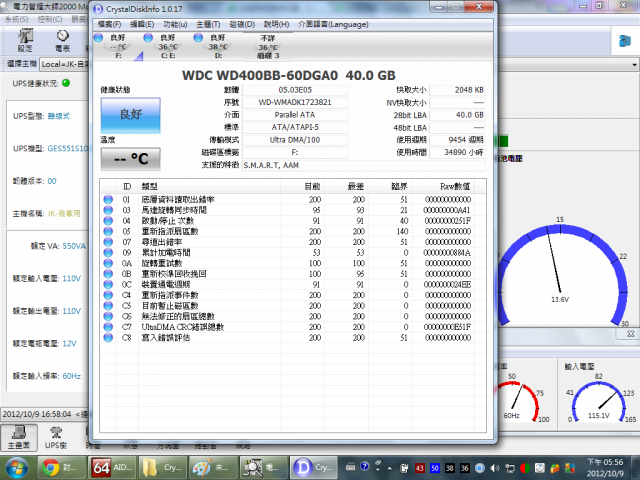Image resolution: width=640 pixels, height=480 pixels.
Task: Click the 良好 health status button
Action: pyautogui.click(x=131, y=115)
